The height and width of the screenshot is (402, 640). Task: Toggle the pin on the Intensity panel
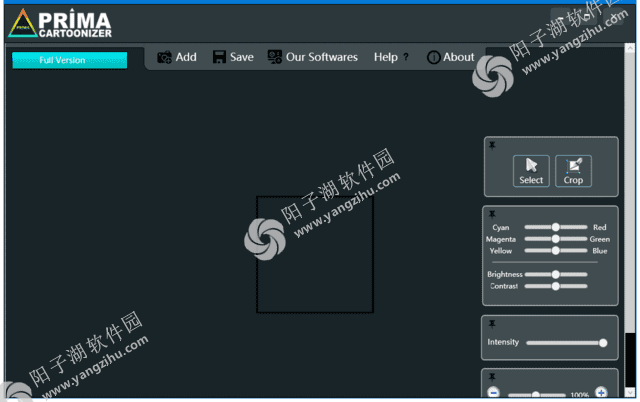click(492, 324)
